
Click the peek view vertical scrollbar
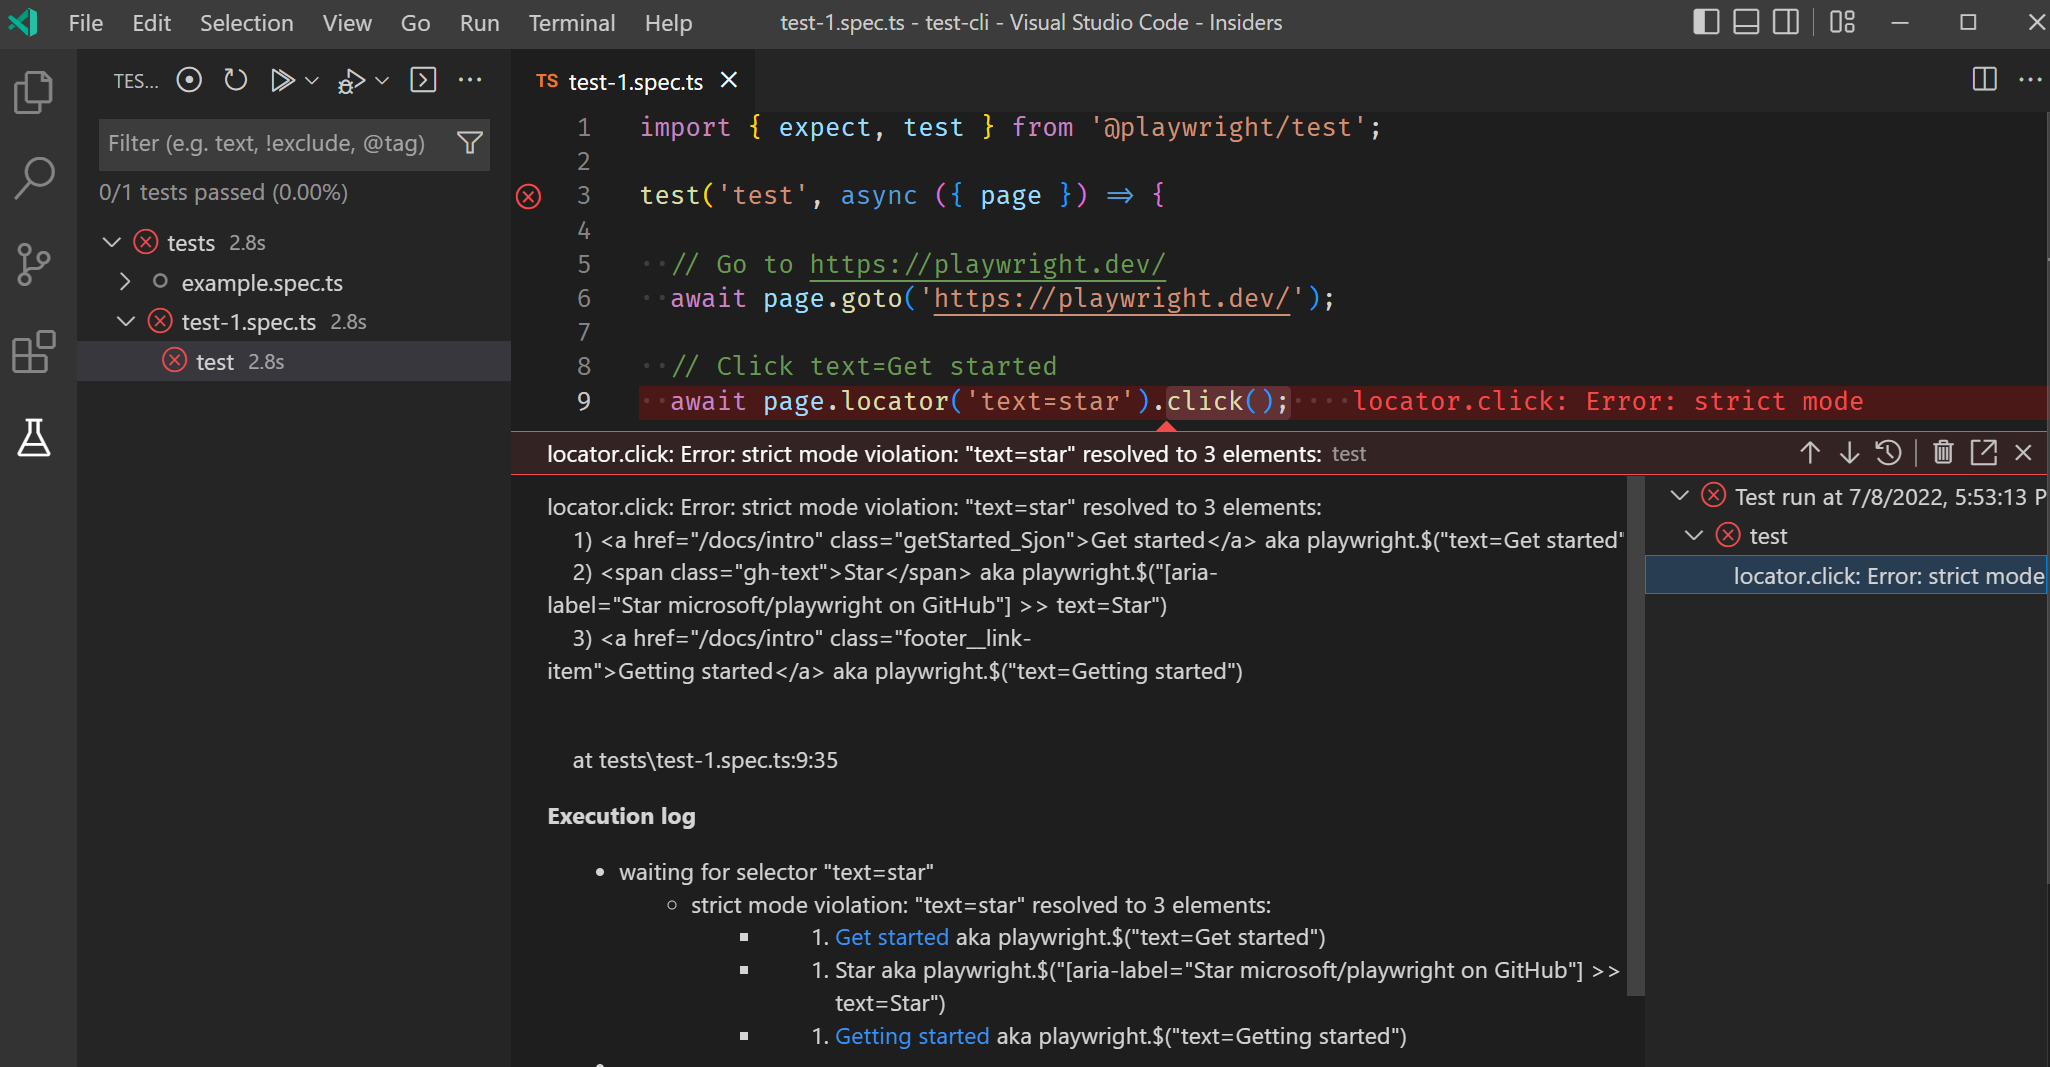(1635, 735)
